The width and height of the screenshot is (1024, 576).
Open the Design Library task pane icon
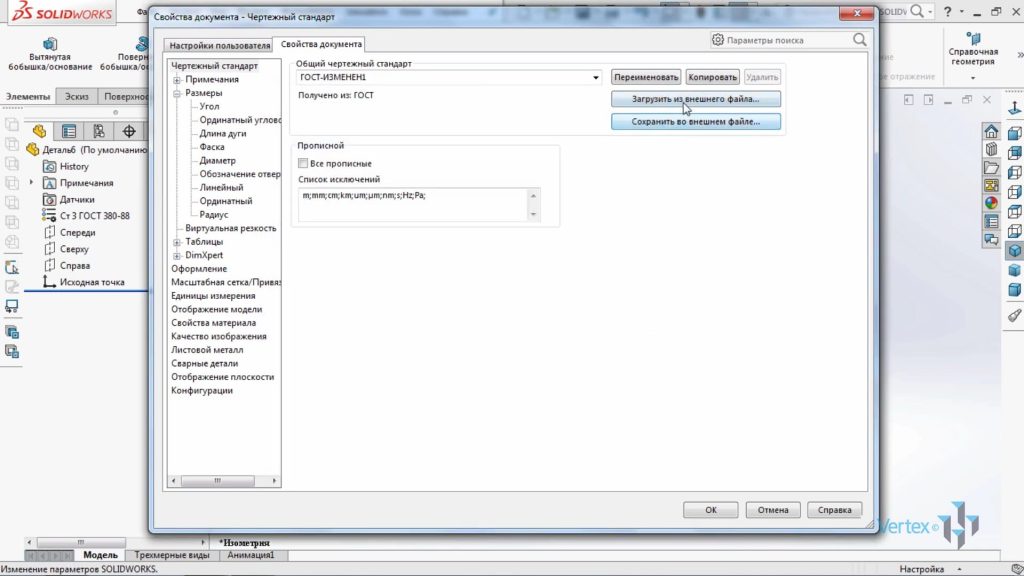[991, 150]
